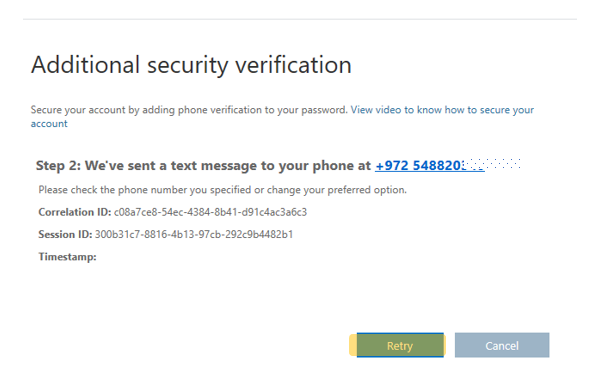The image size is (589, 367).
Task: Open the 'View video to know how' link
Action: (x=402, y=110)
